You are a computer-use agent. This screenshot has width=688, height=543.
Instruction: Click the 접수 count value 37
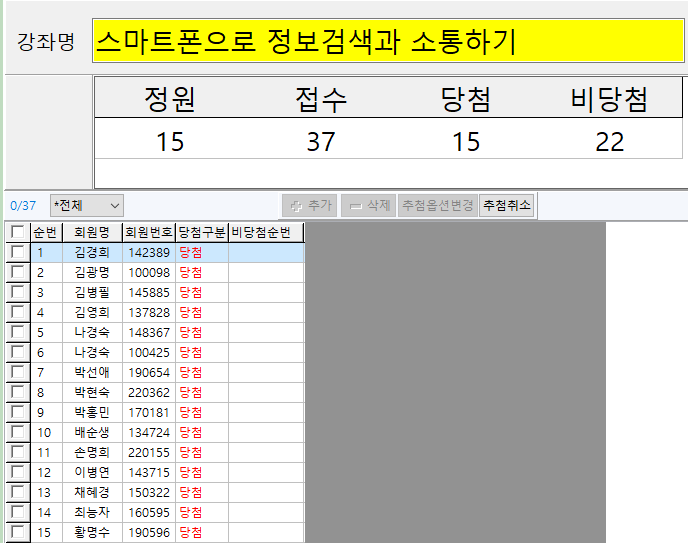tap(321, 142)
